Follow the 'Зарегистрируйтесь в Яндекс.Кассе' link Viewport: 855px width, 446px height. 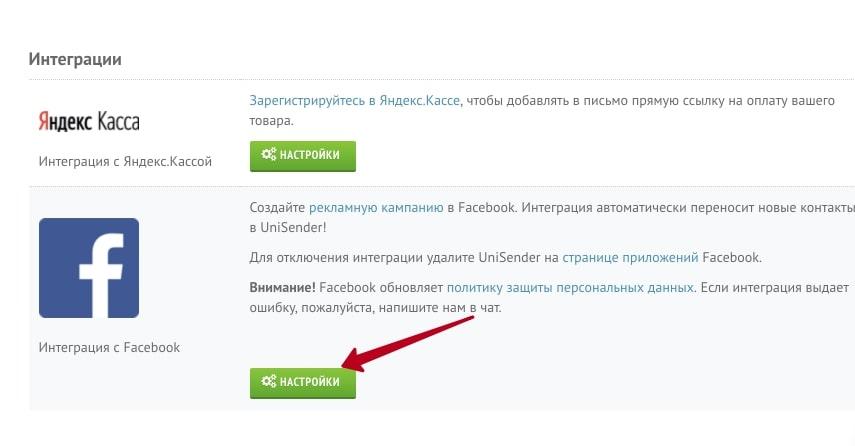[354, 101]
